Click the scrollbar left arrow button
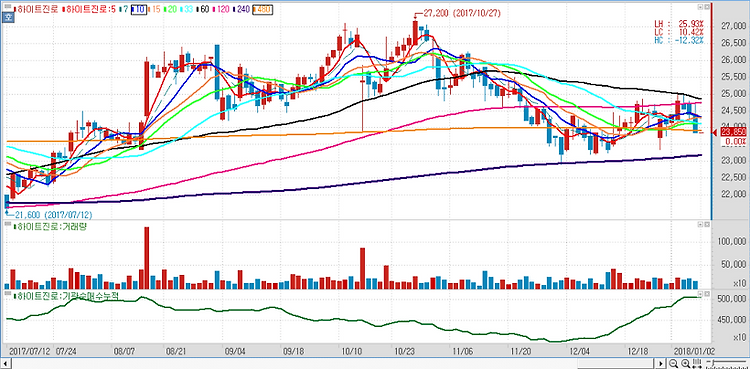The image size is (750, 369). click(6, 364)
